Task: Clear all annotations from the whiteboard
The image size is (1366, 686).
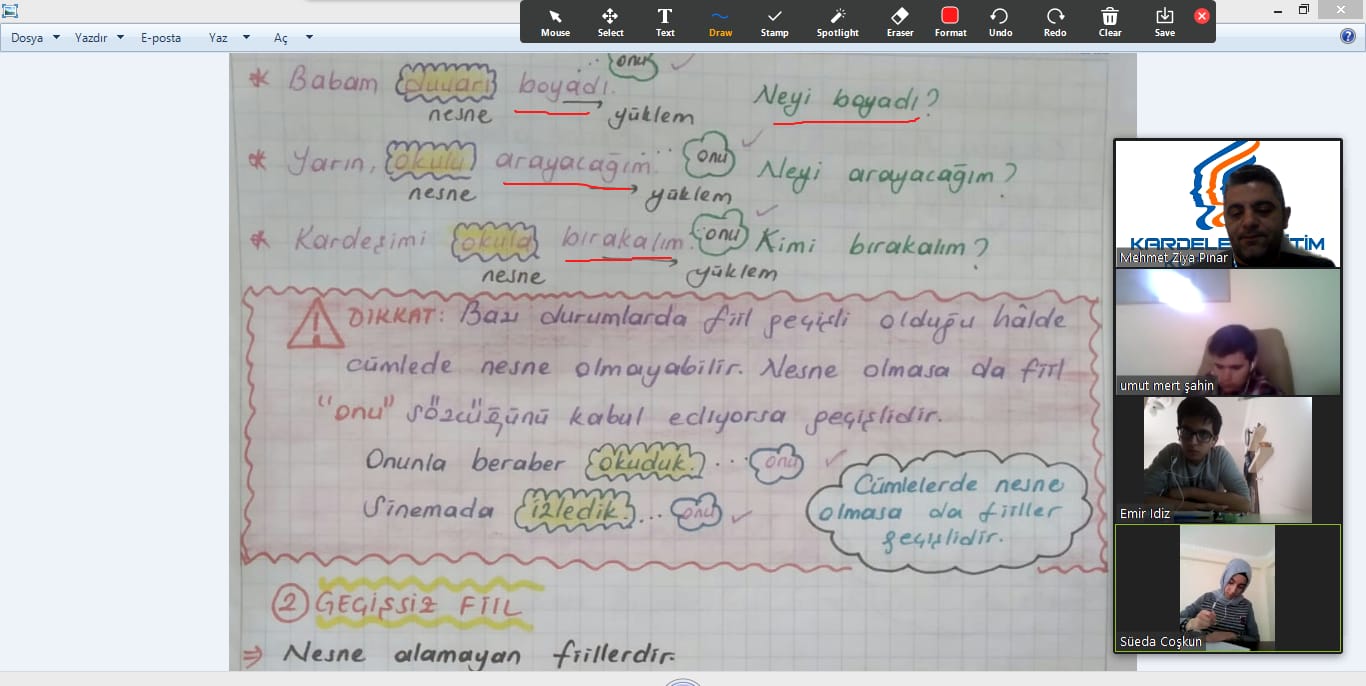Action: pos(1110,21)
